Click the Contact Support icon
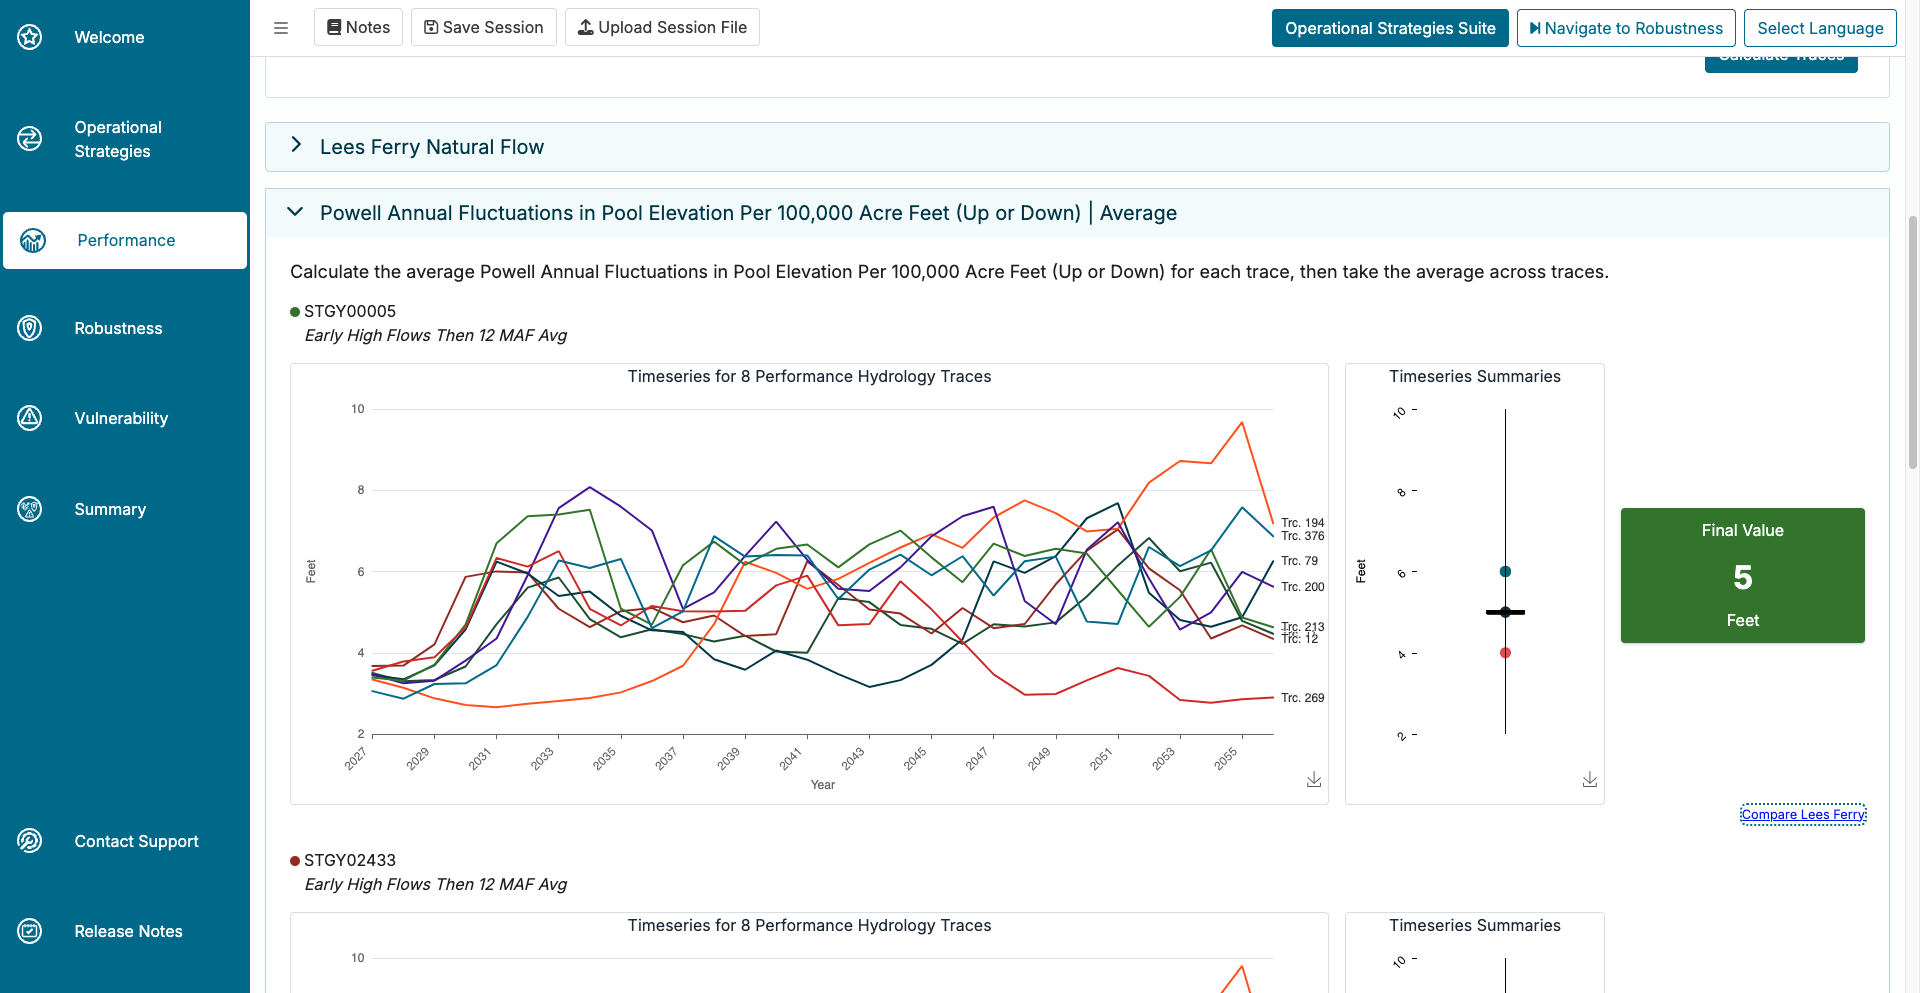This screenshot has height=993, width=1920. click(x=30, y=841)
